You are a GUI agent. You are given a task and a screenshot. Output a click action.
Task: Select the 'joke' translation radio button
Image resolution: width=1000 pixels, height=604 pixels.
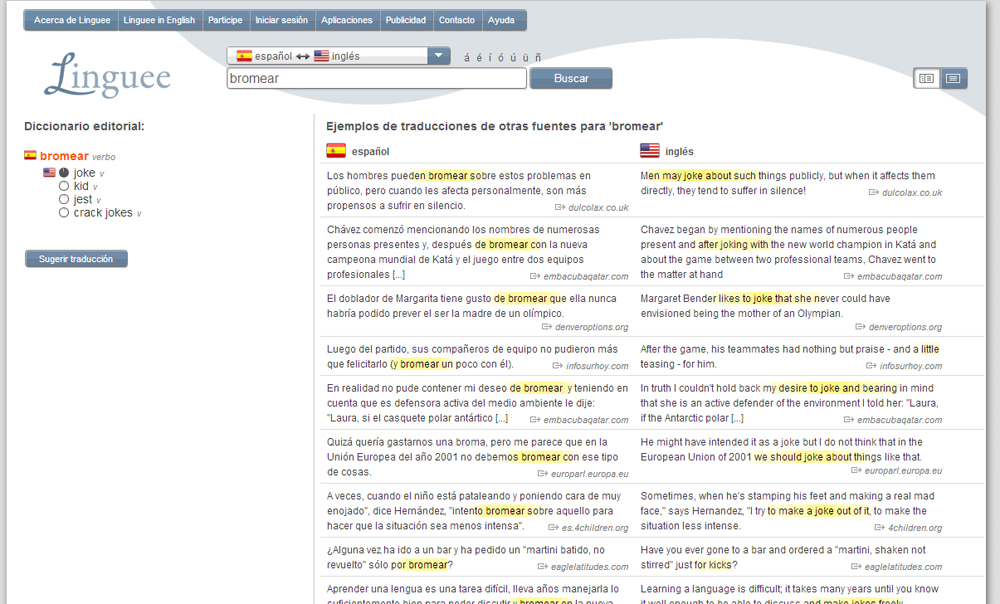tap(64, 173)
